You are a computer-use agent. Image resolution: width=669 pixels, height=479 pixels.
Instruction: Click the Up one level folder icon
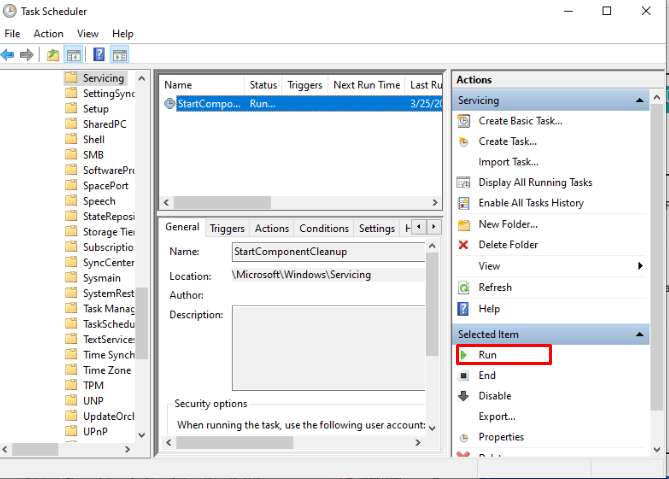(x=52, y=54)
